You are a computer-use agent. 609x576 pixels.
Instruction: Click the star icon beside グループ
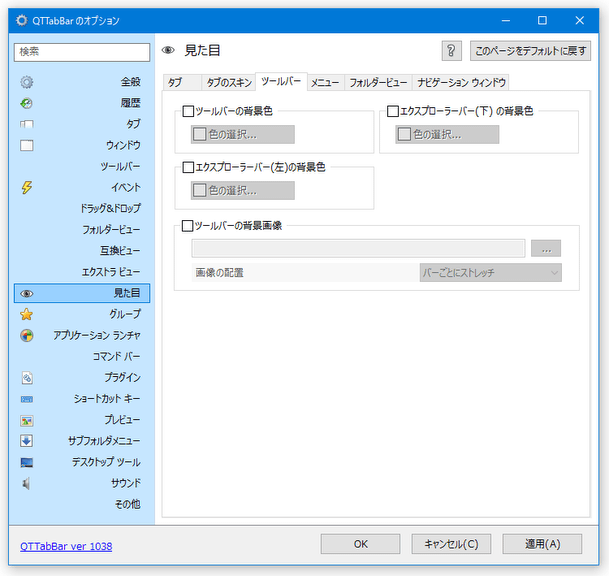click(x=26, y=314)
